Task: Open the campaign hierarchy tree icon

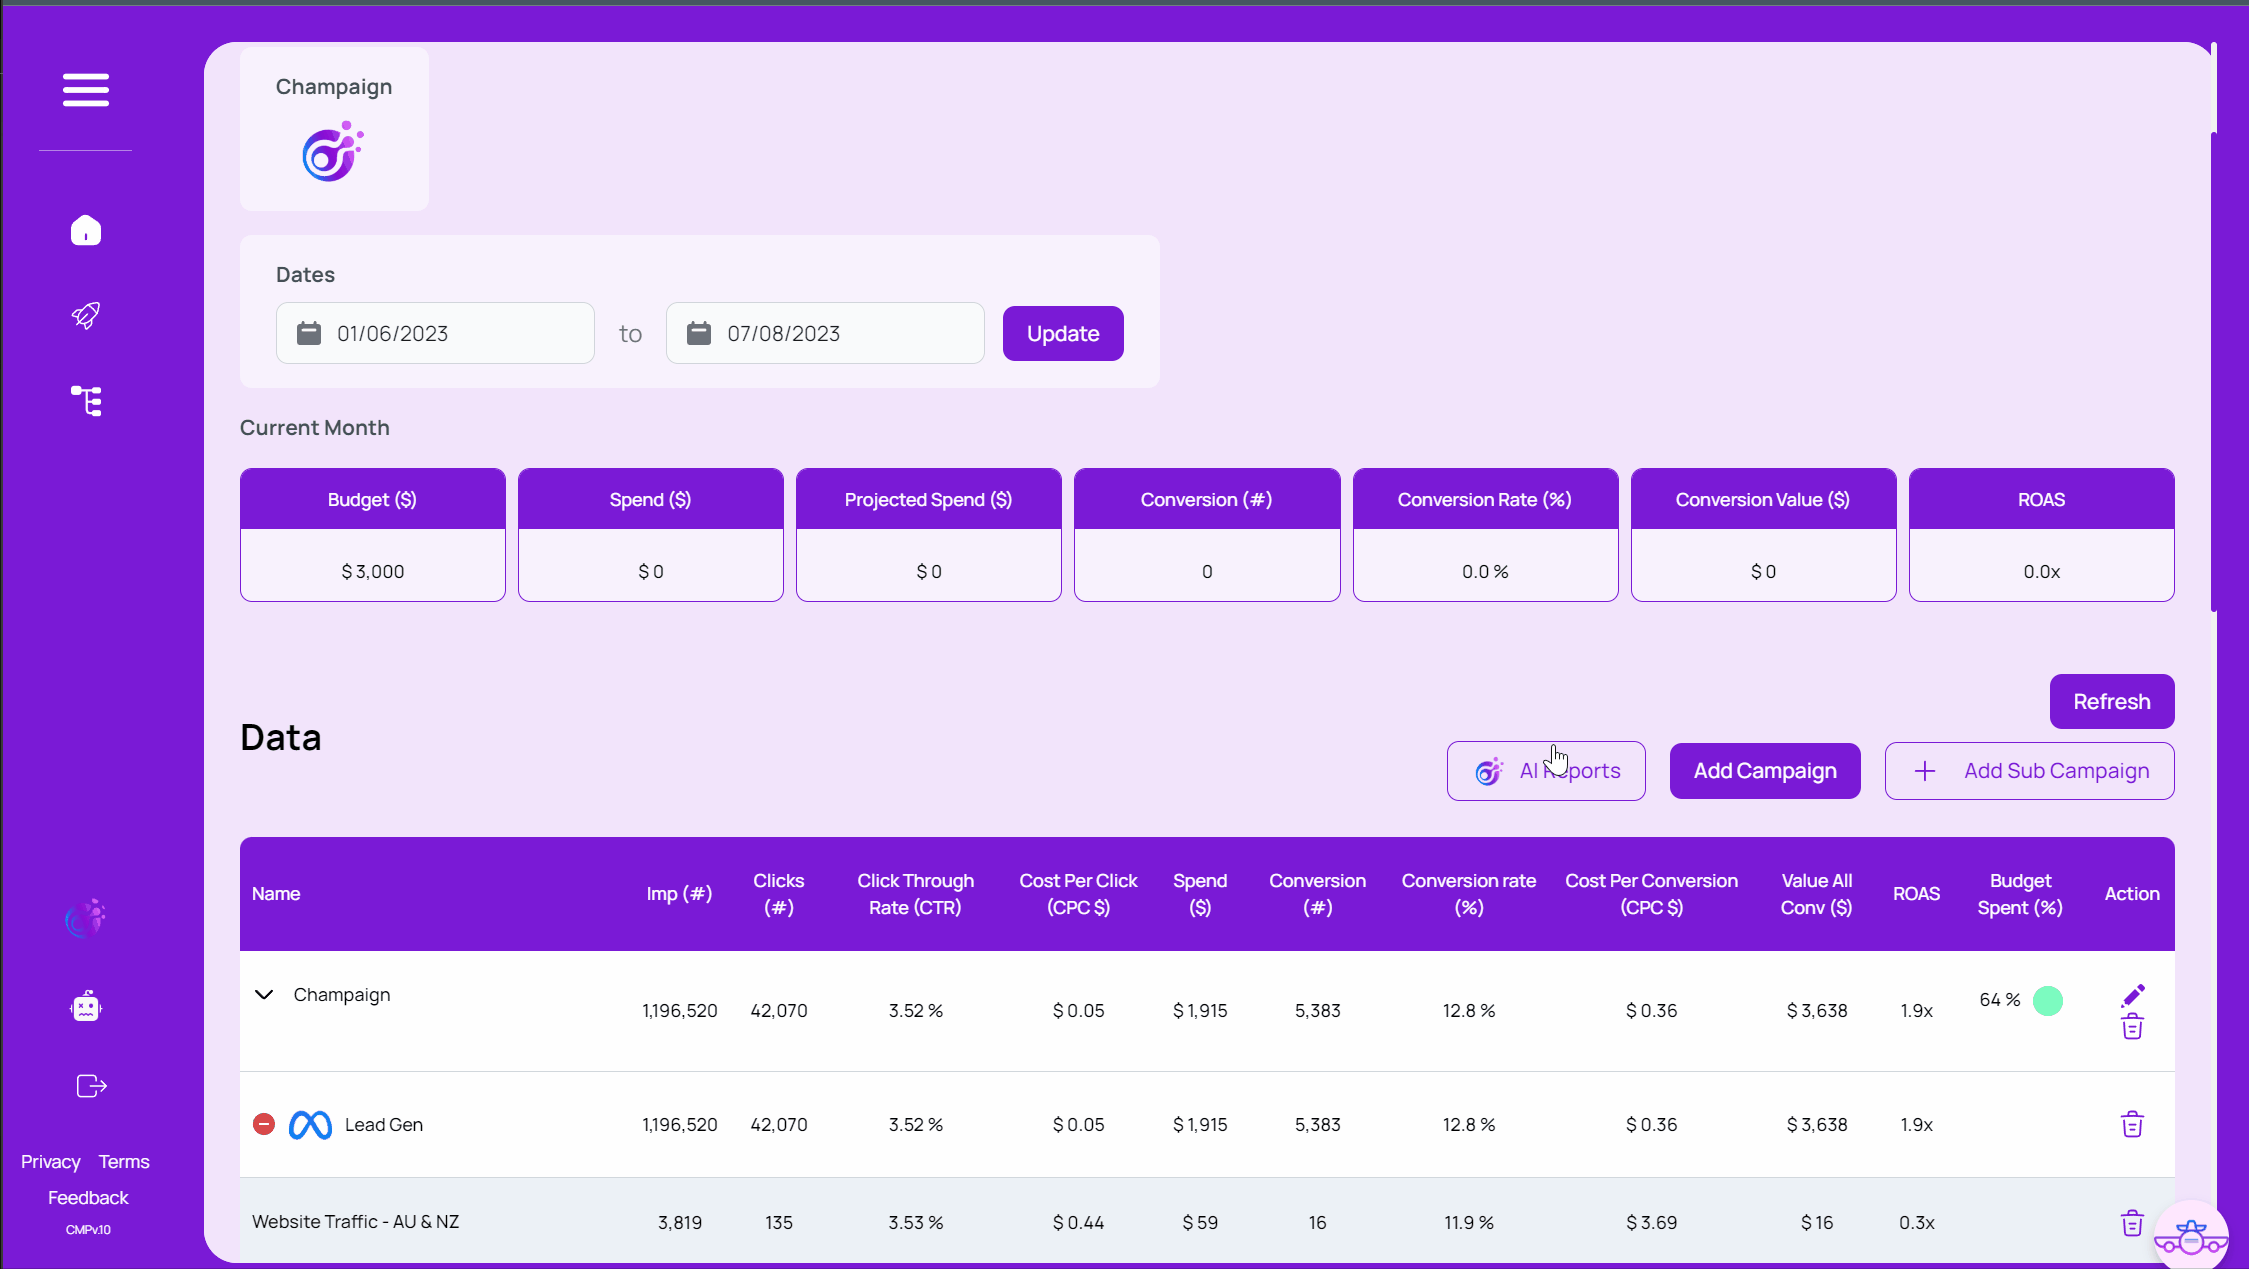Action: [x=86, y=400]
